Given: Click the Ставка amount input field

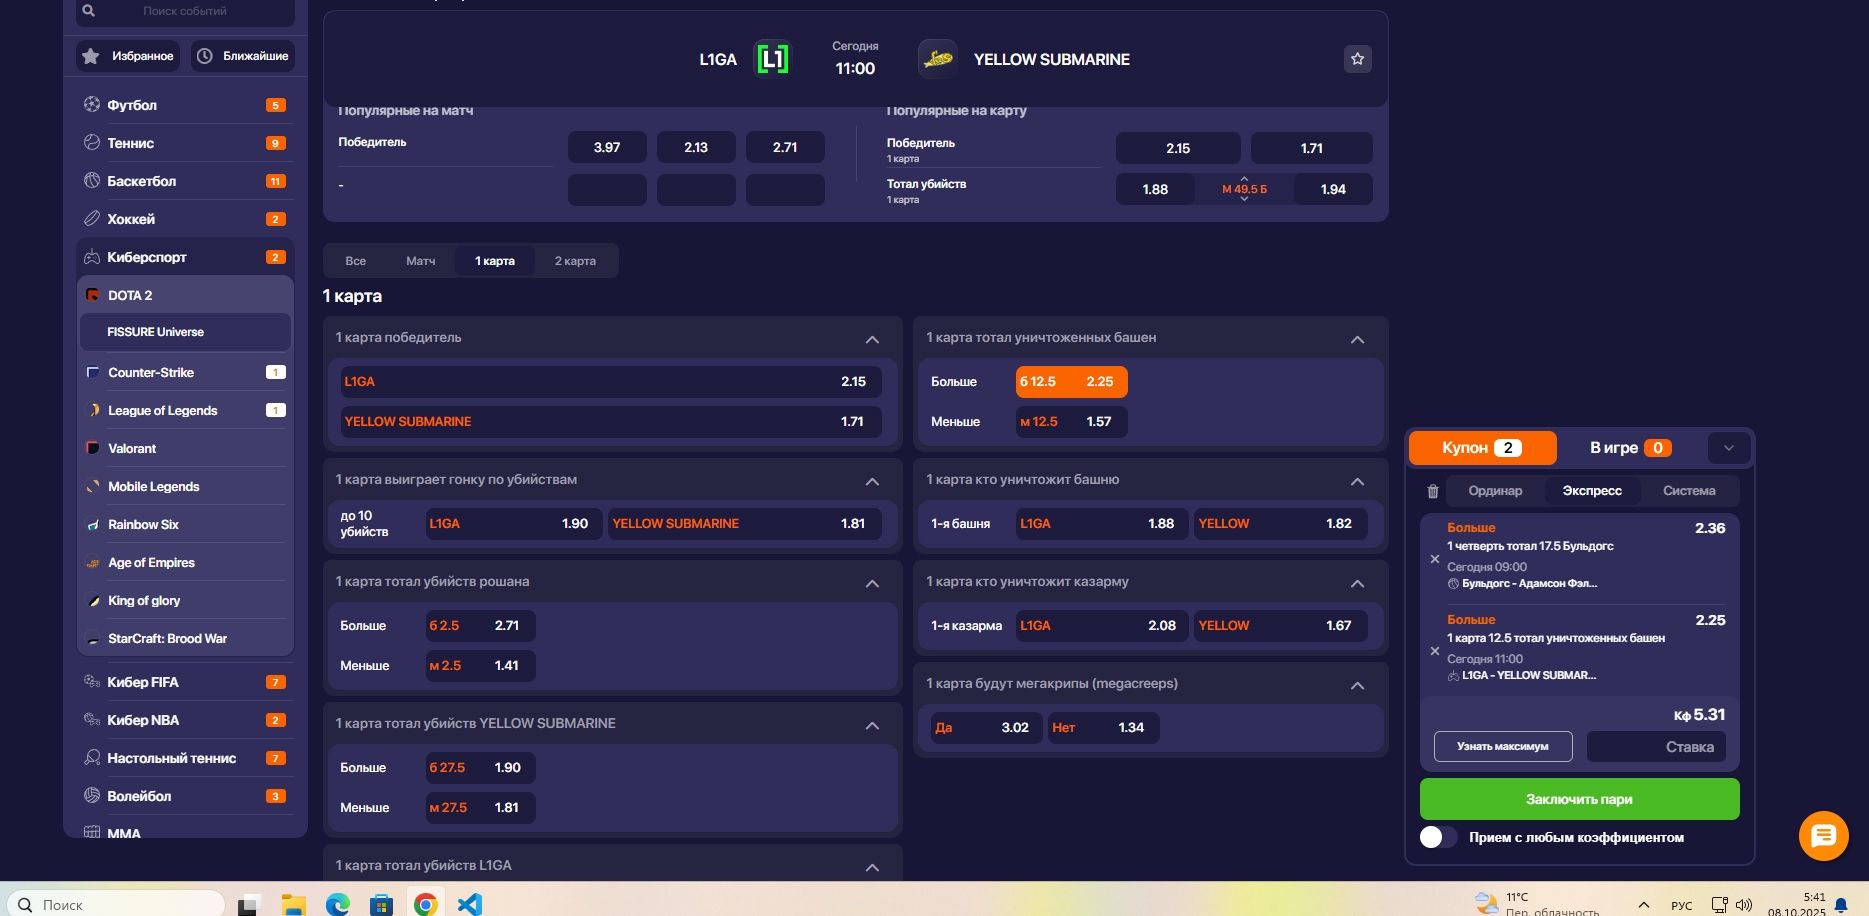Looking at the screenshot, I should (1656, 747).
